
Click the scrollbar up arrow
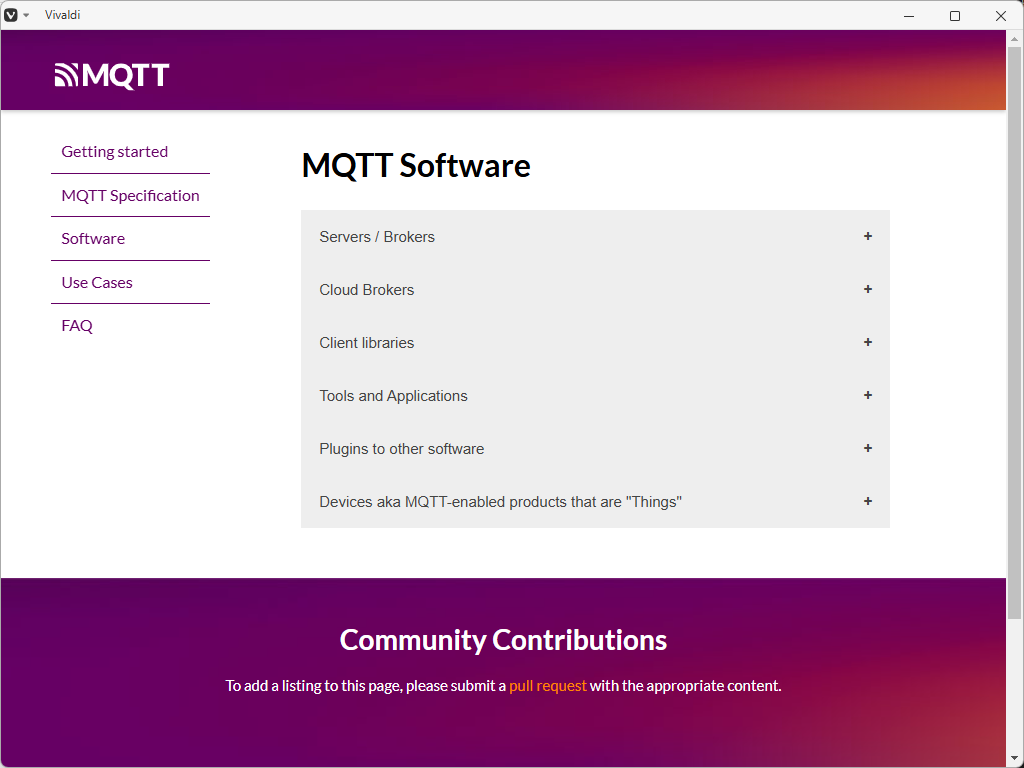pyautogui.click(x=1014, y=38)
